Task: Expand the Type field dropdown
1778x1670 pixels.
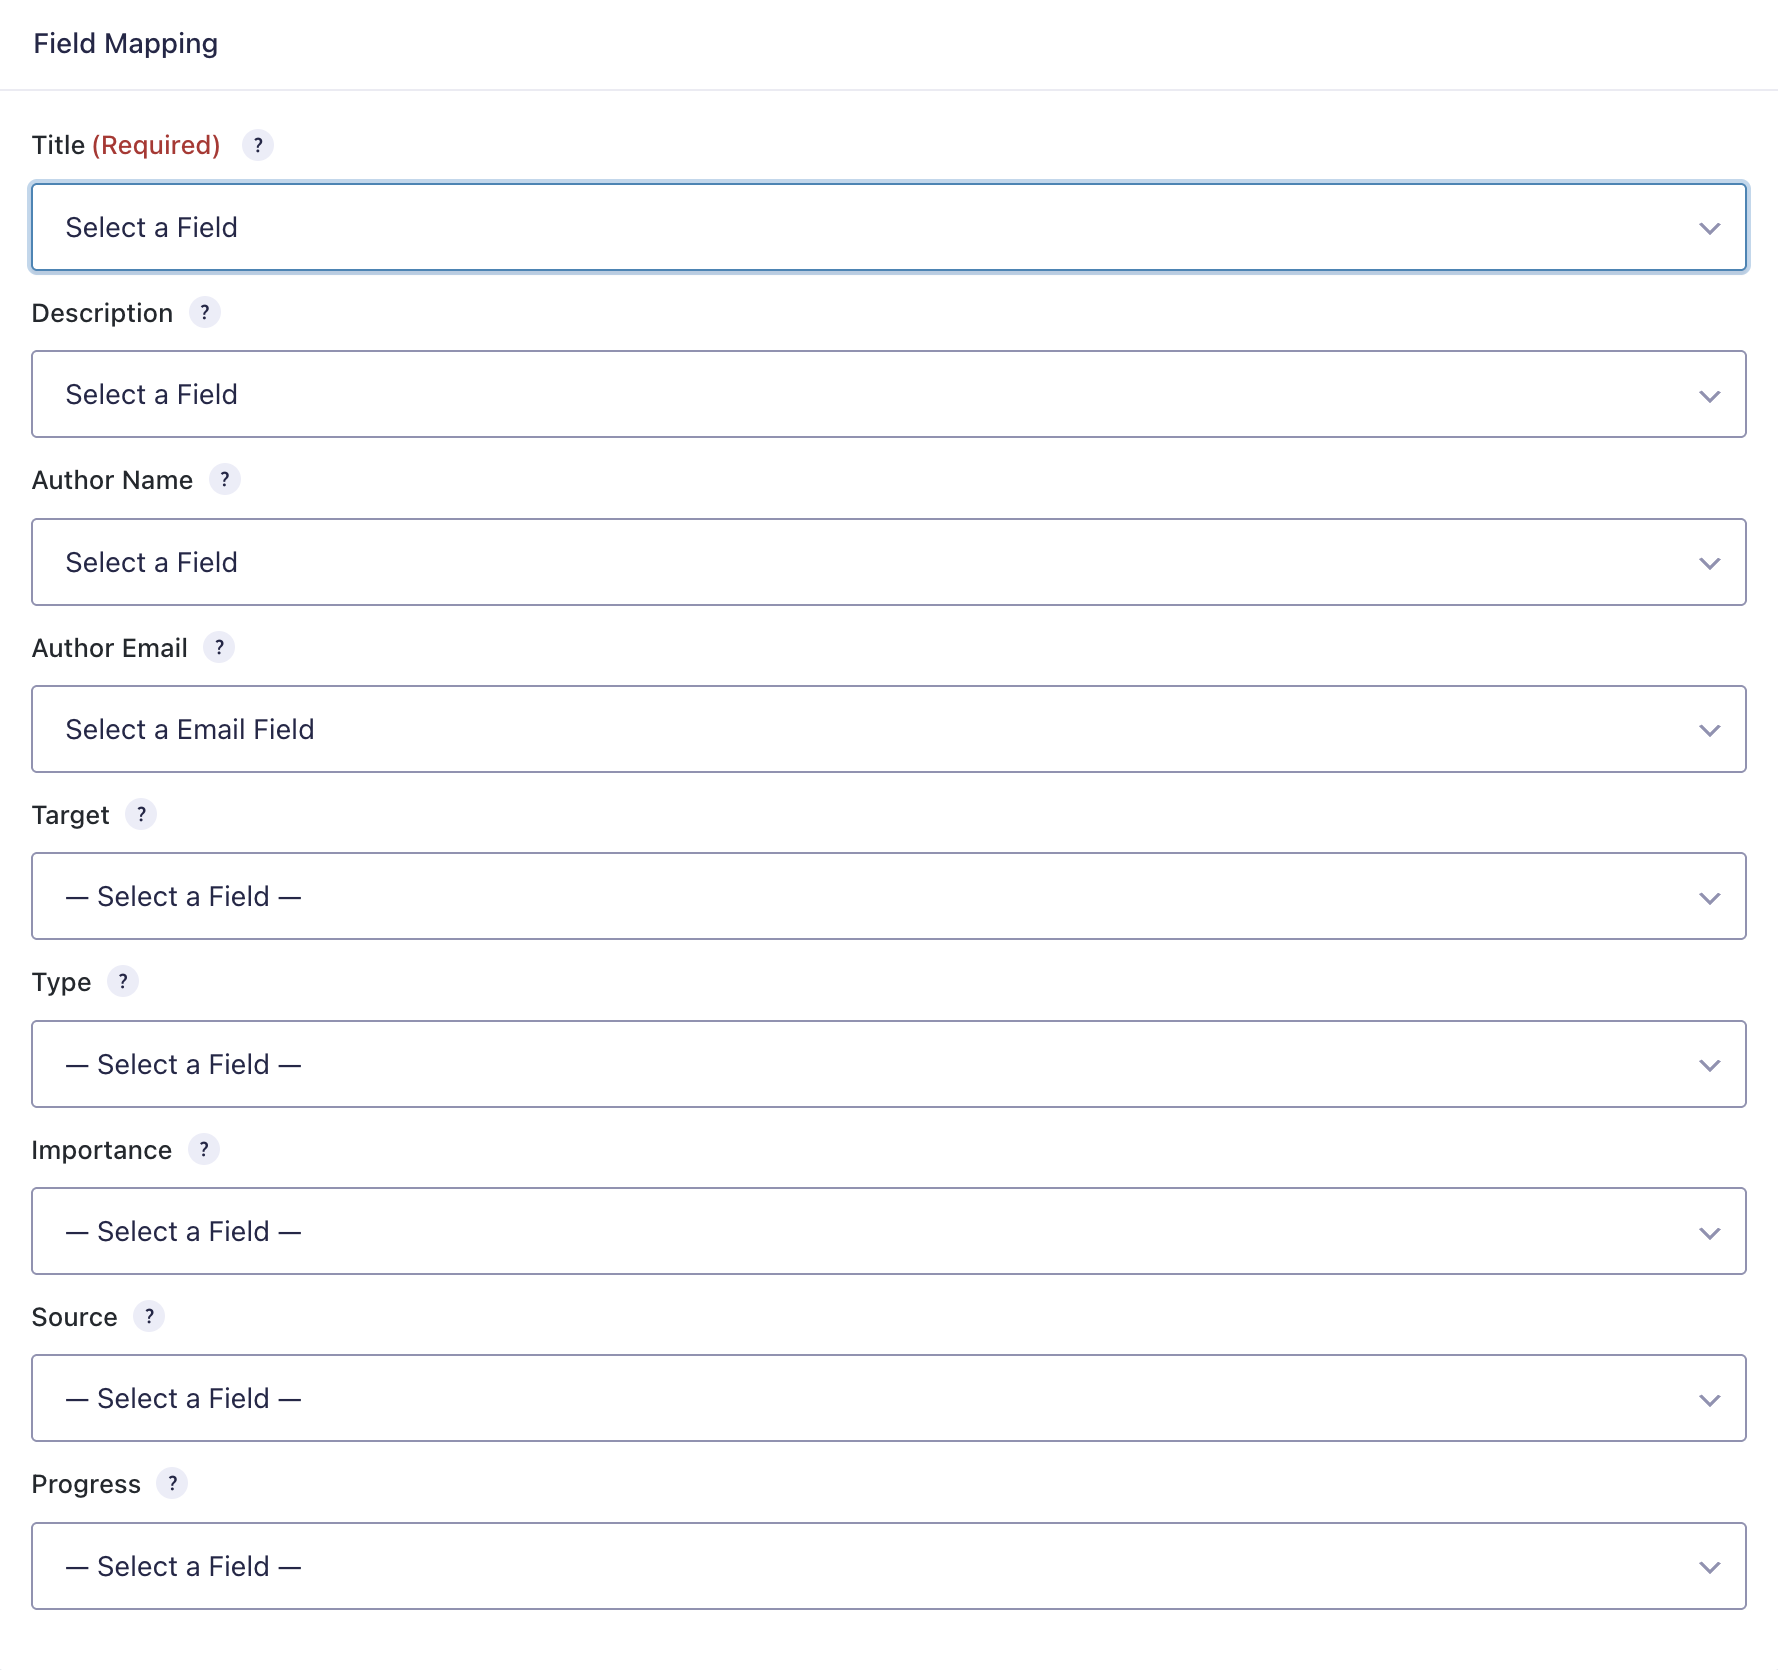Action: point(889,1064)
